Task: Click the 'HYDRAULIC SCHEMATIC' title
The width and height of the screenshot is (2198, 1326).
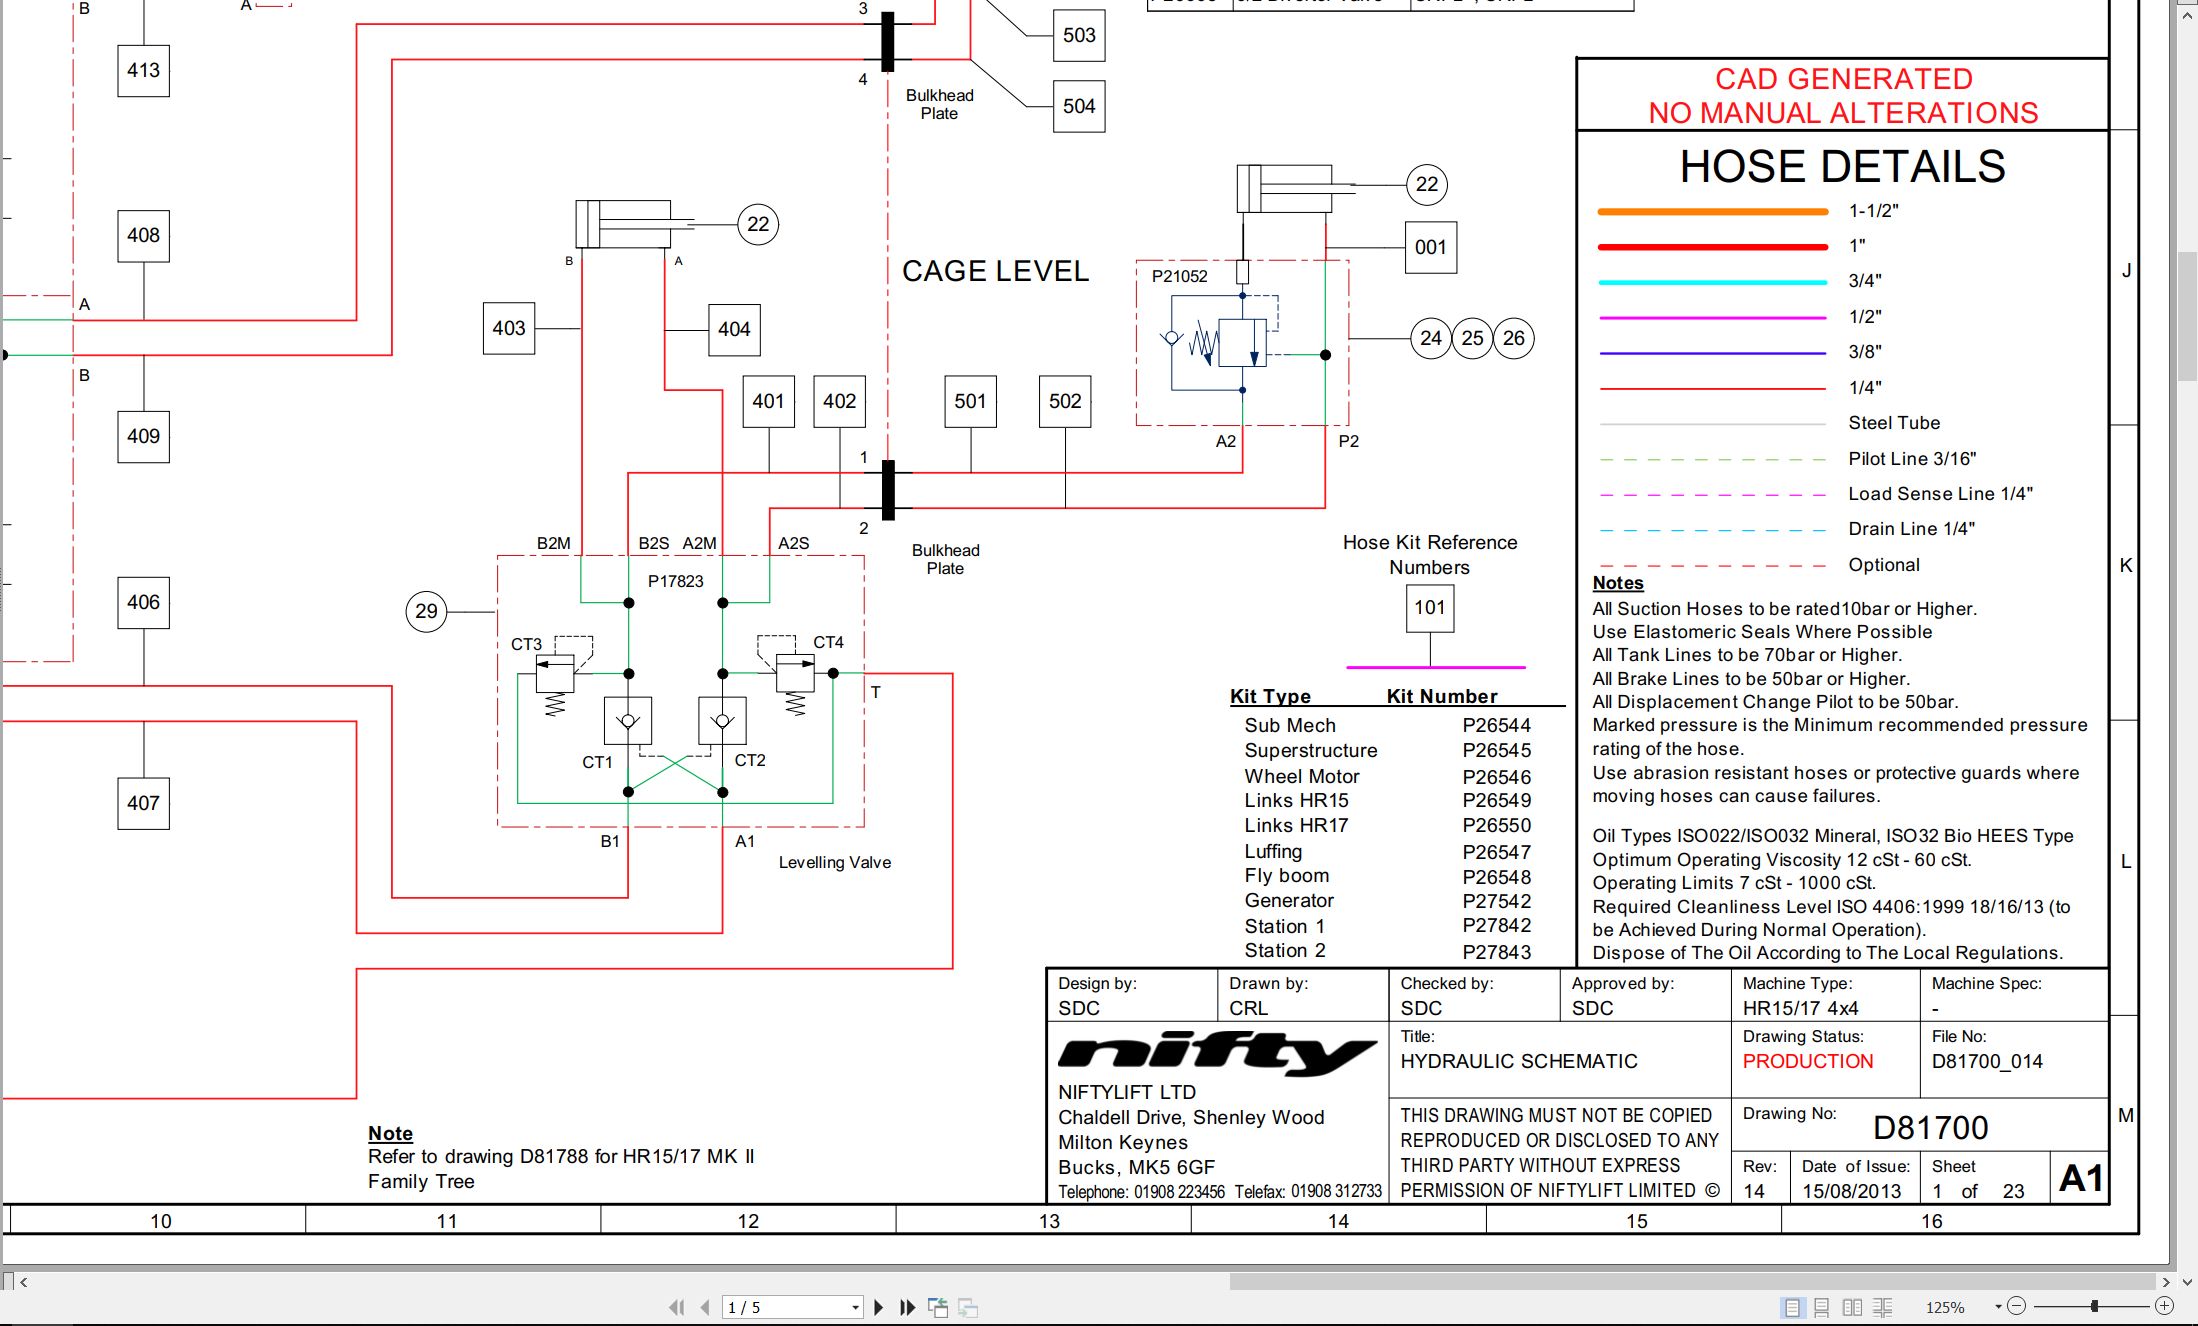Action: (1519, 1061)
